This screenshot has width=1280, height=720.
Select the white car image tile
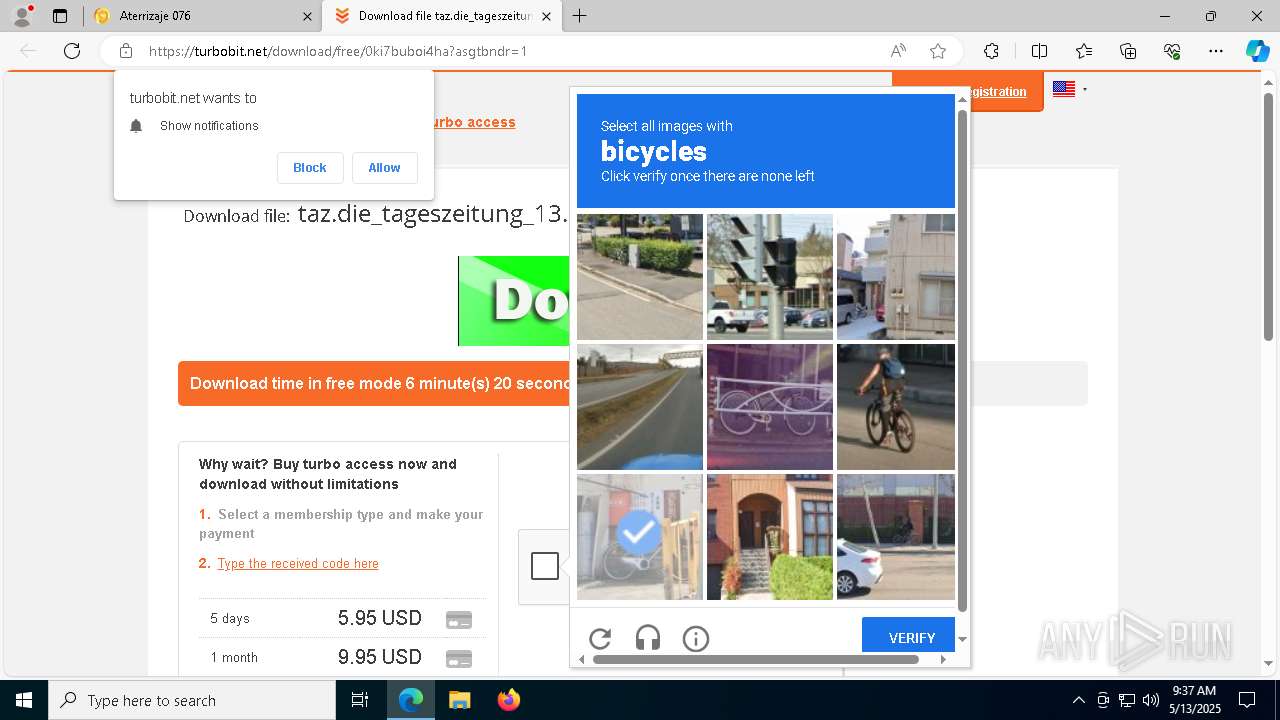coord(896,537)
